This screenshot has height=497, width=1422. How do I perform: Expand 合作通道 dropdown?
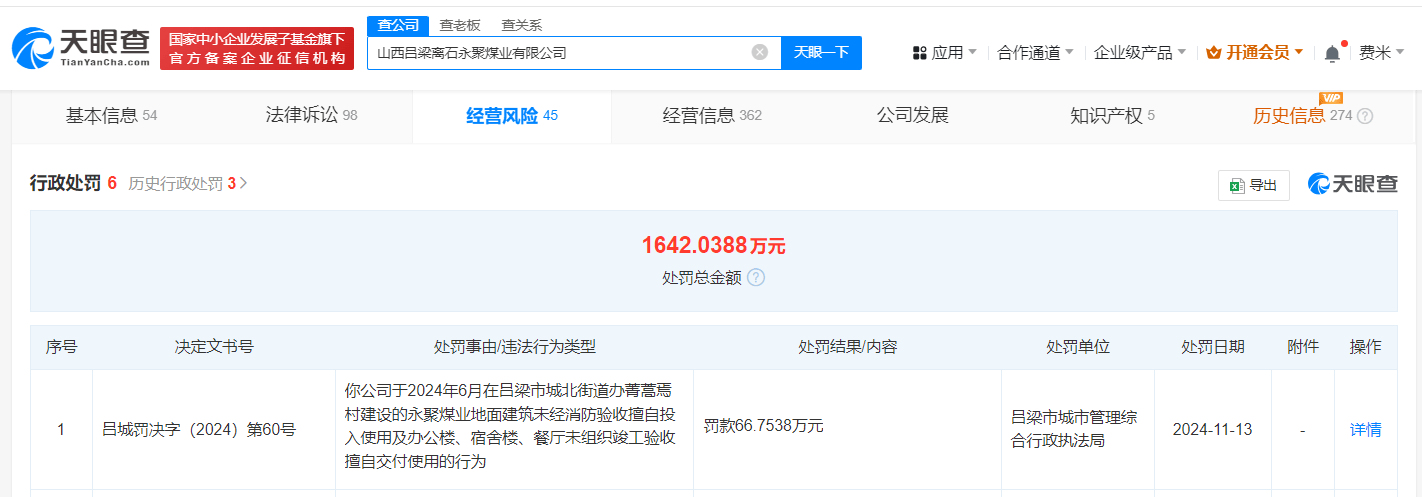click(x=1036, y=53)
